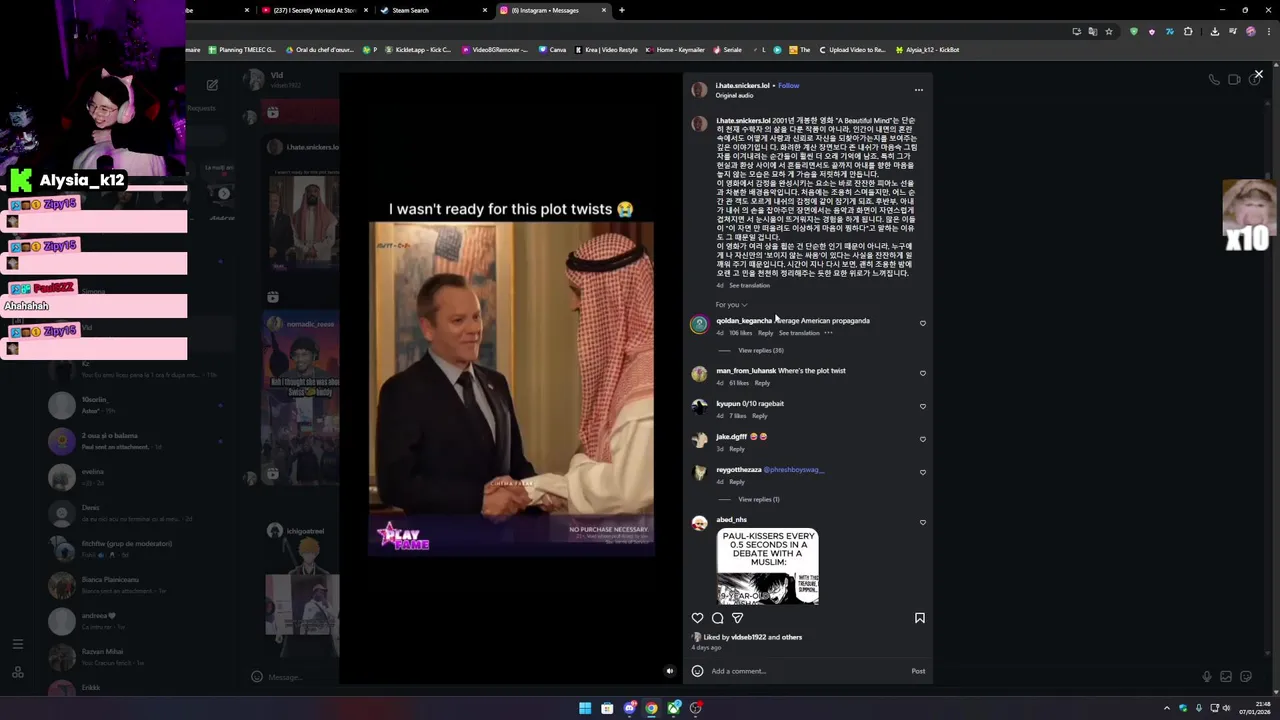The height and width of the screenshot is (720, 1280).
Task: Click the microphone icon in message box
Action: 1207,677
